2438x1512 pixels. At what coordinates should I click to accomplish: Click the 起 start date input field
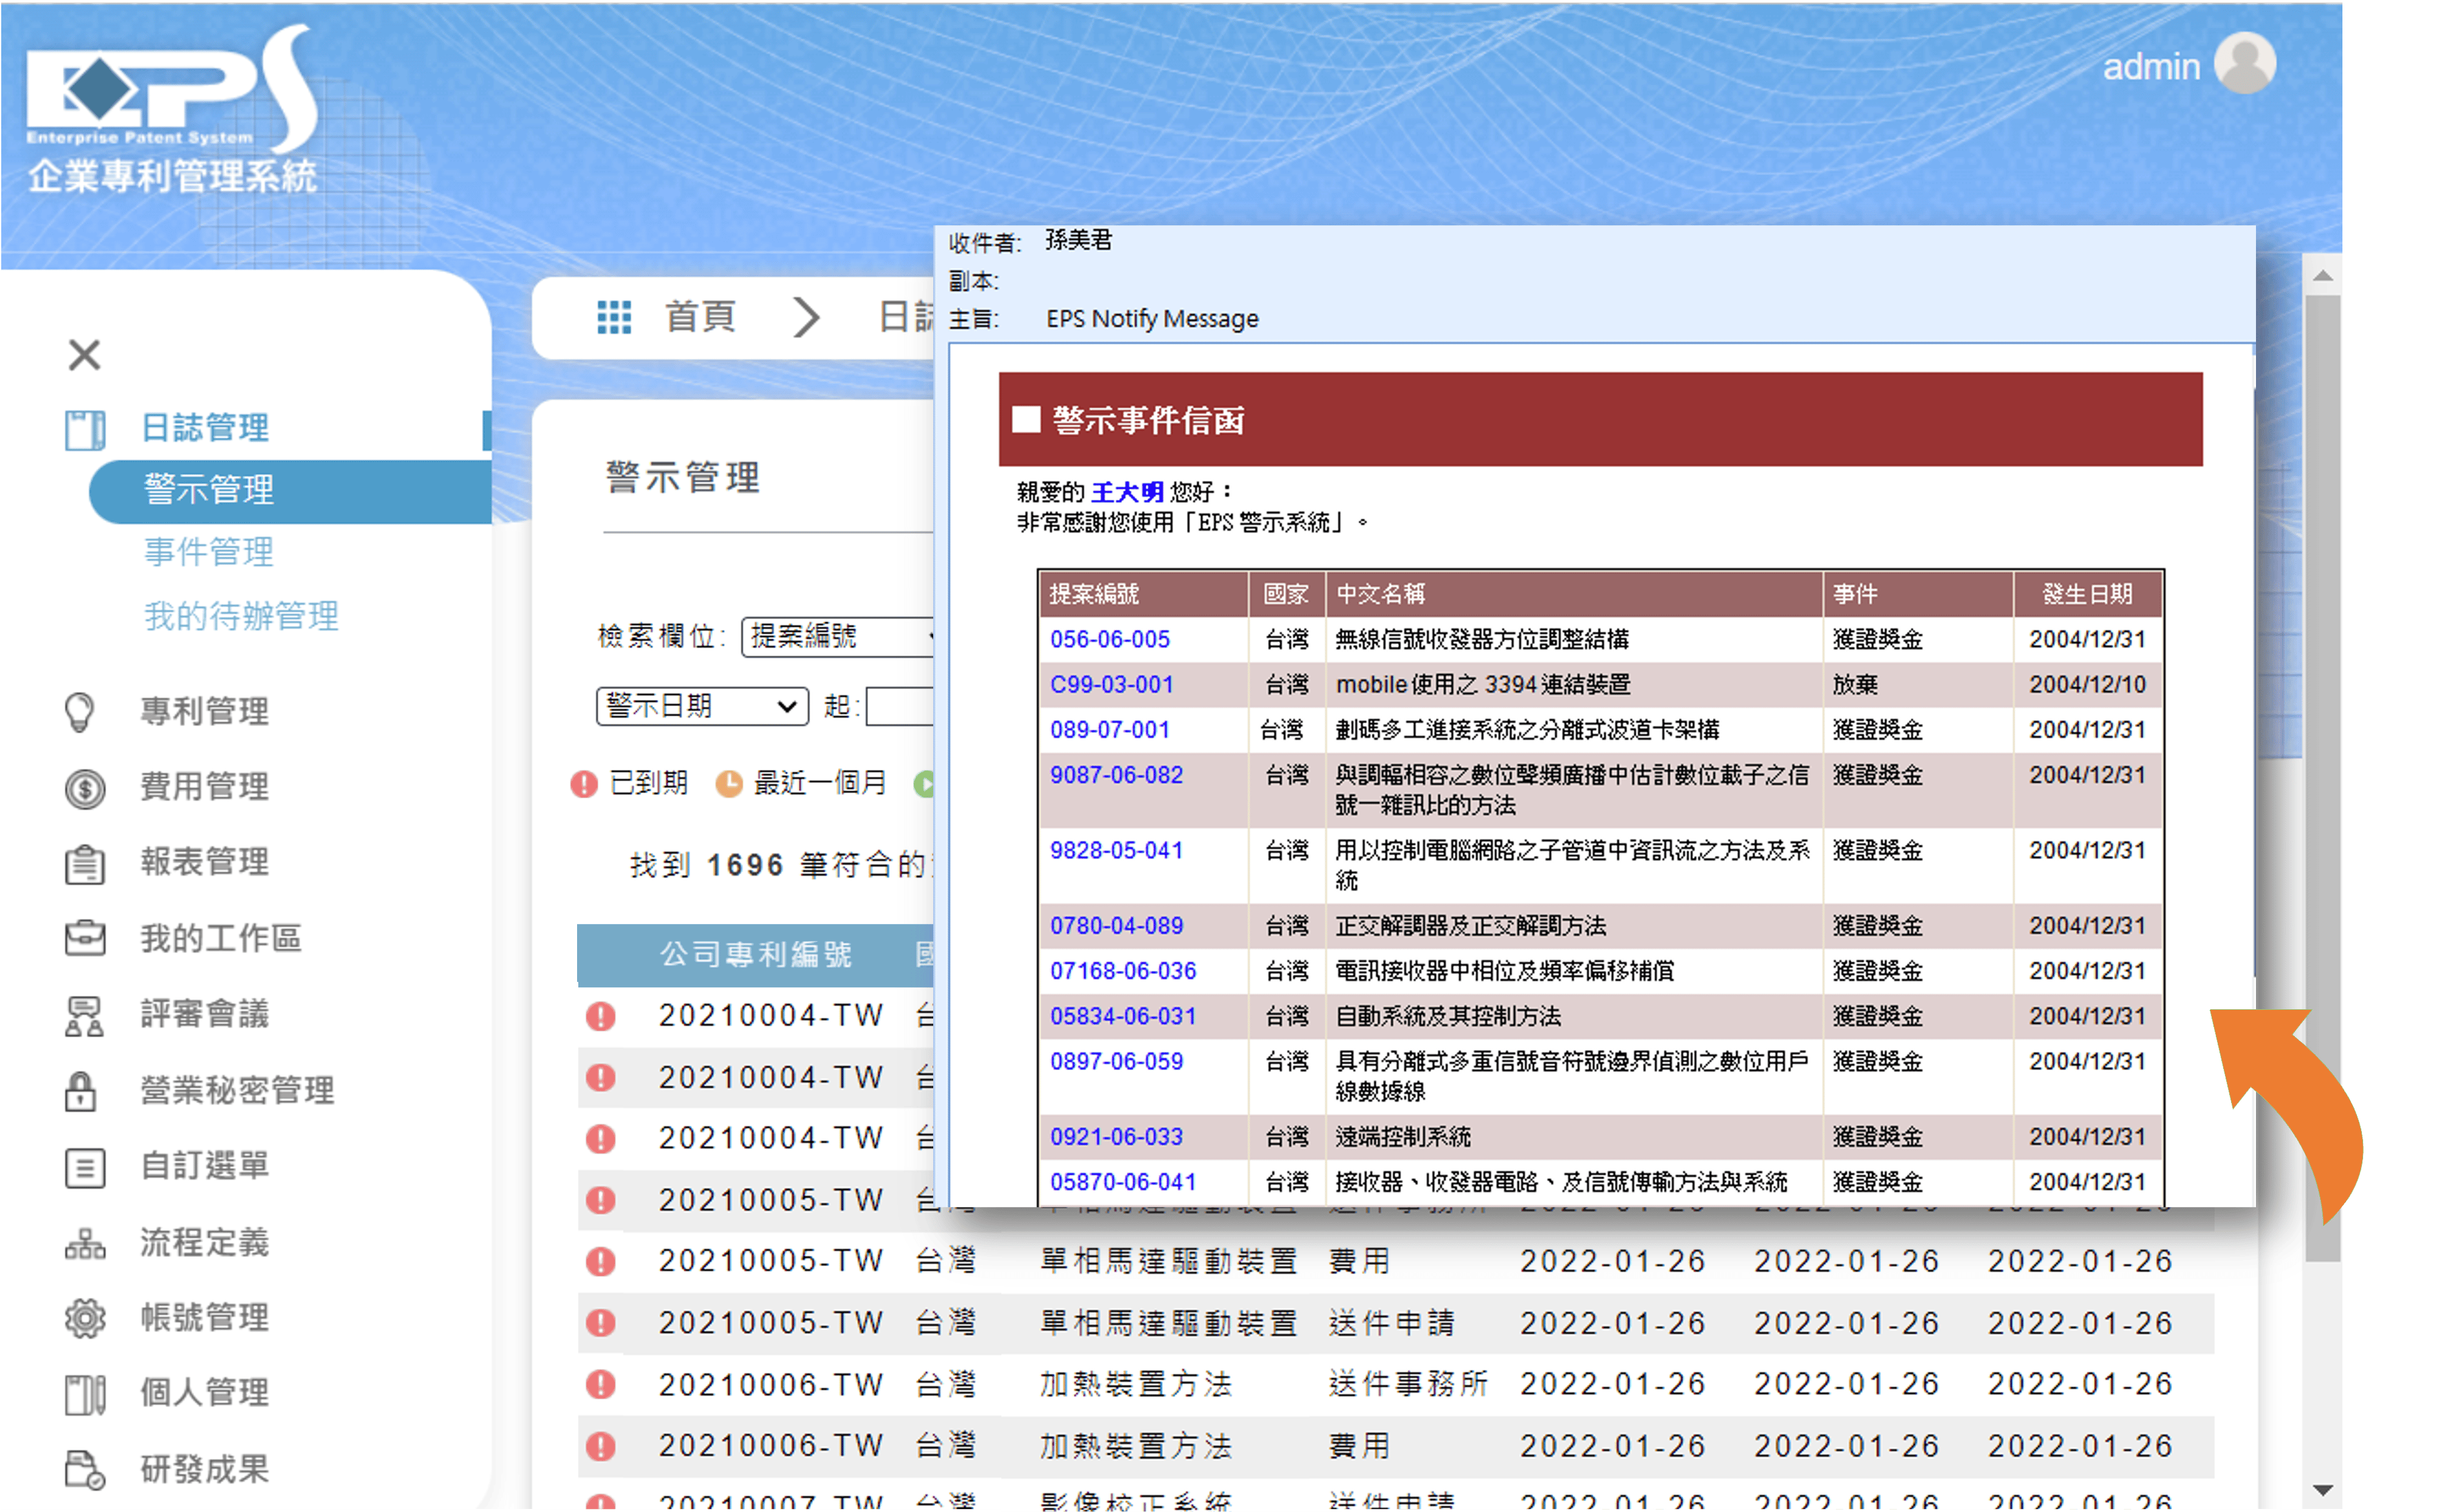coord(900,706)
